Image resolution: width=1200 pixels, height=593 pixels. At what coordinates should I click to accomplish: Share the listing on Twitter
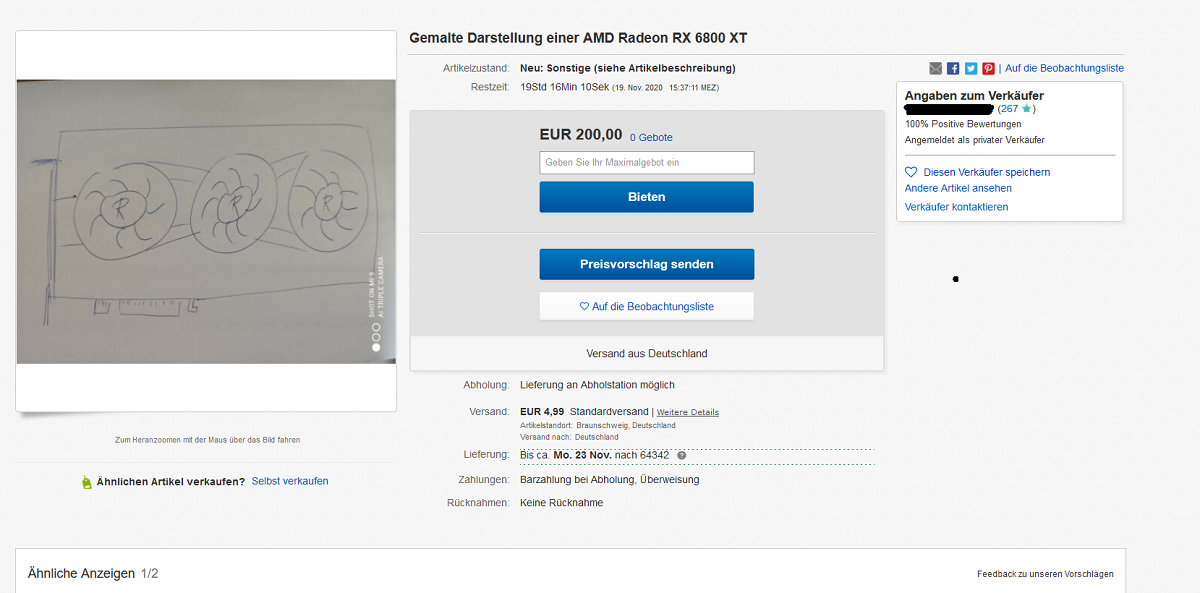click(970, 68)
